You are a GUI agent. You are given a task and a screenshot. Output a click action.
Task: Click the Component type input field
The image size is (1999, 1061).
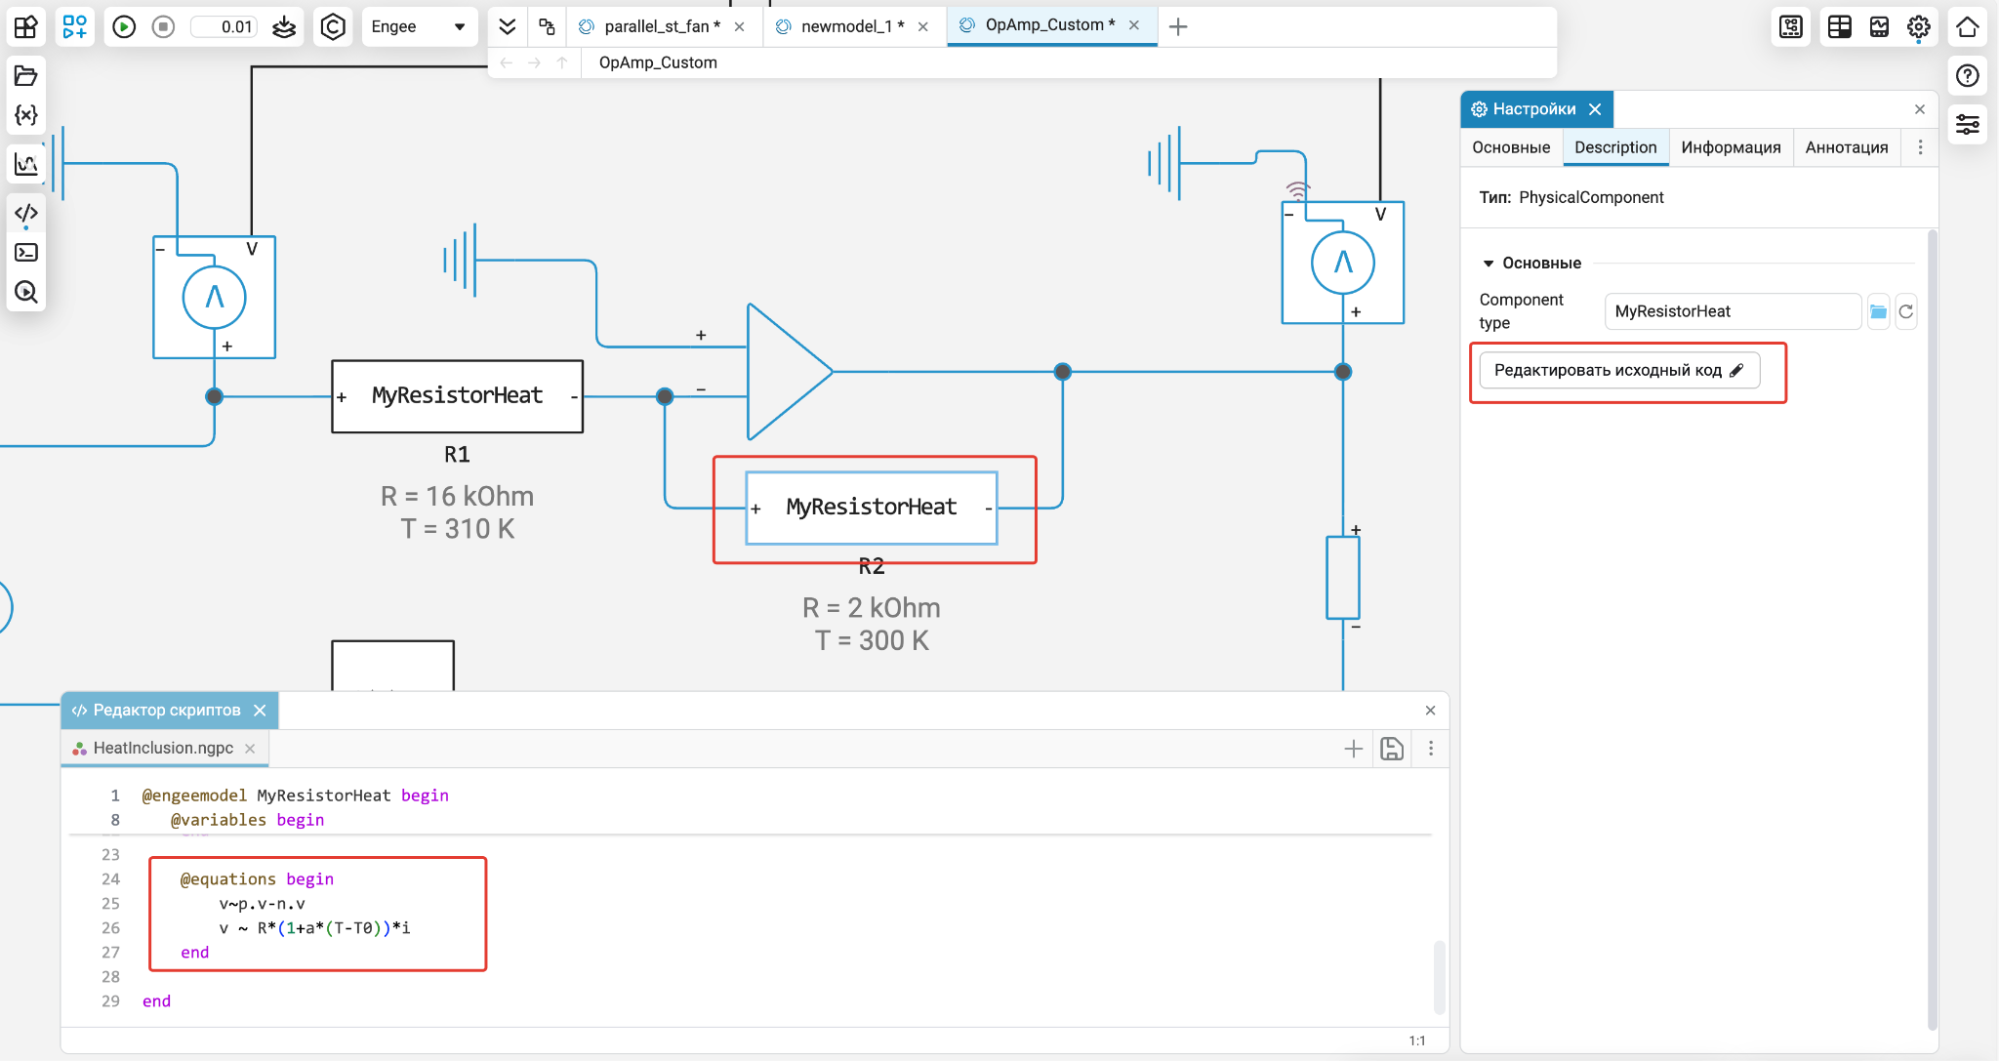(x=1731, y=312)
